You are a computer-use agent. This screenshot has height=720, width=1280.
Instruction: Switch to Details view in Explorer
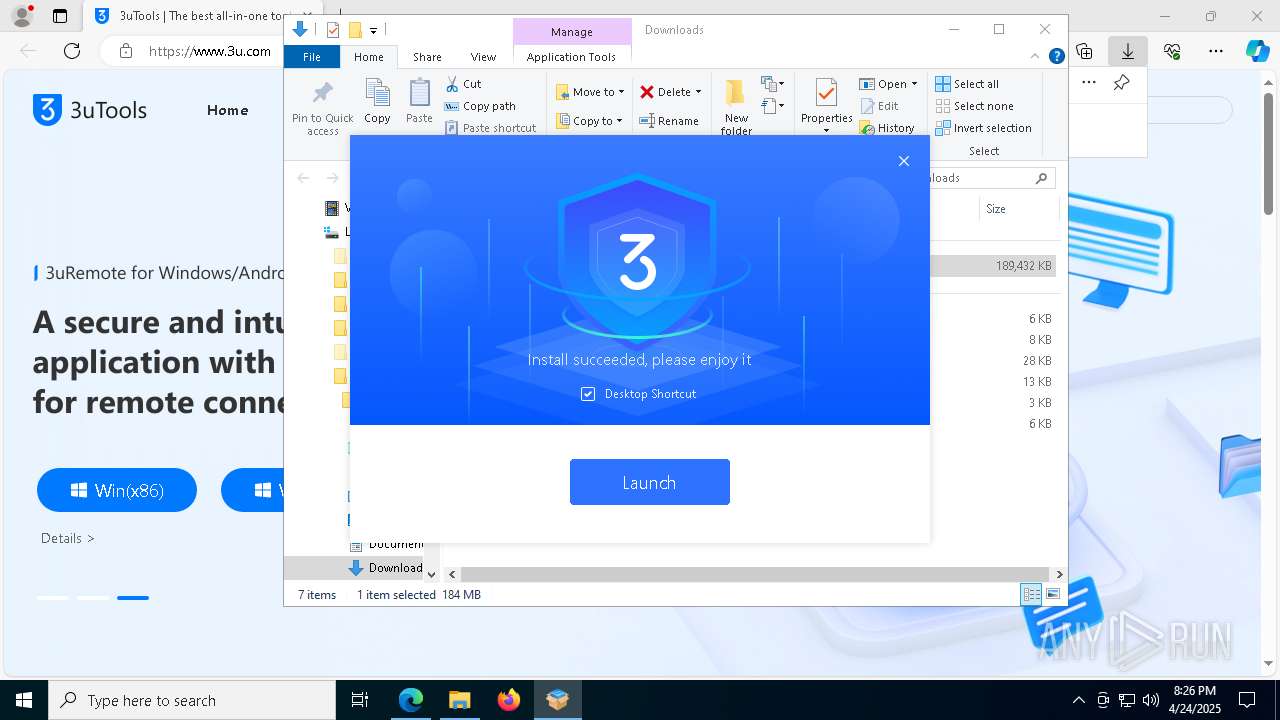[1031, 594]
